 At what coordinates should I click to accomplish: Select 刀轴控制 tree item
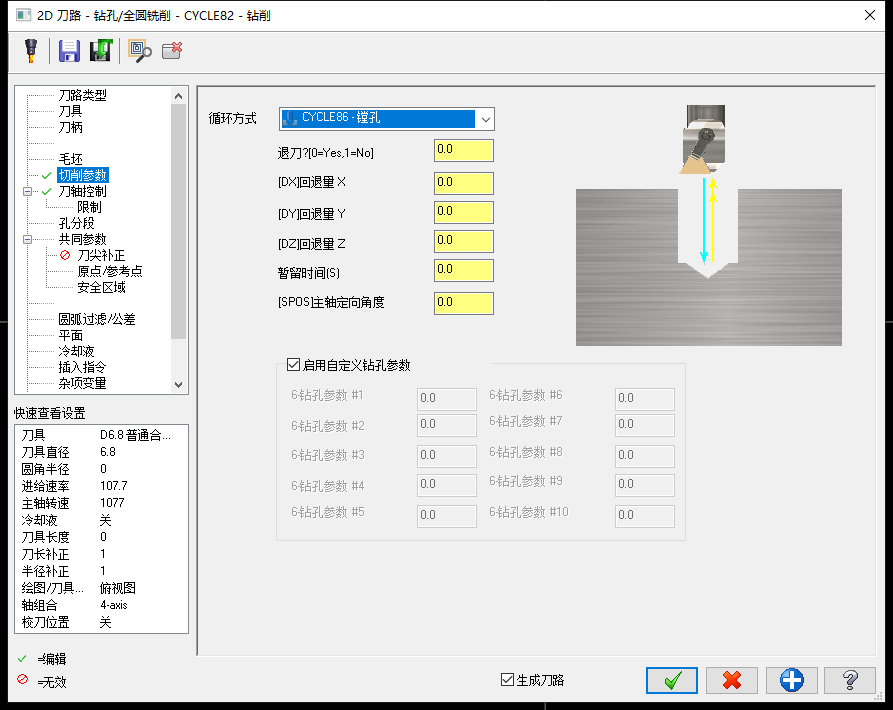click(83, 191)
